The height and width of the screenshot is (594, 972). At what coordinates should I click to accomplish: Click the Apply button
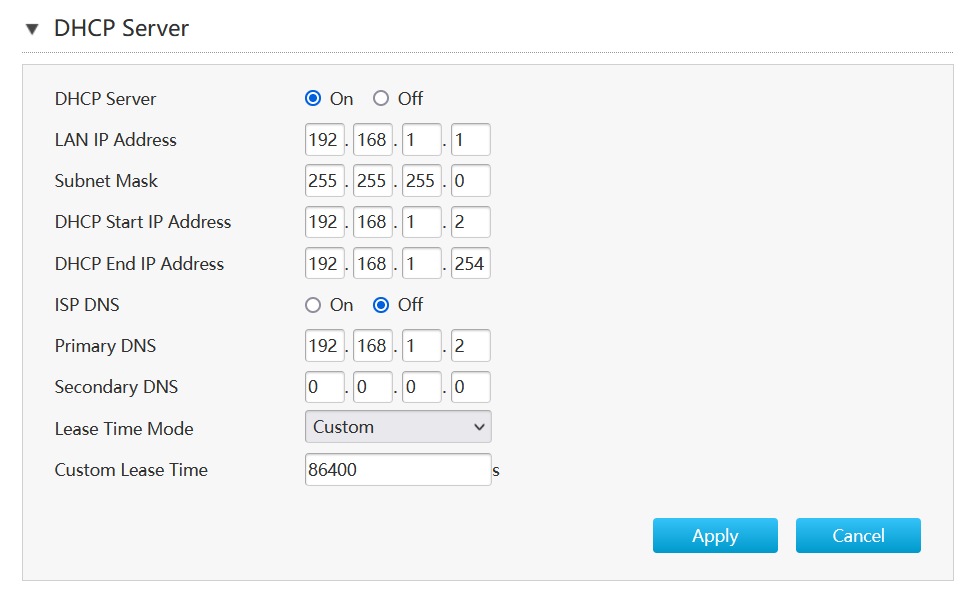pyautogui.click(x=715, y=536)
